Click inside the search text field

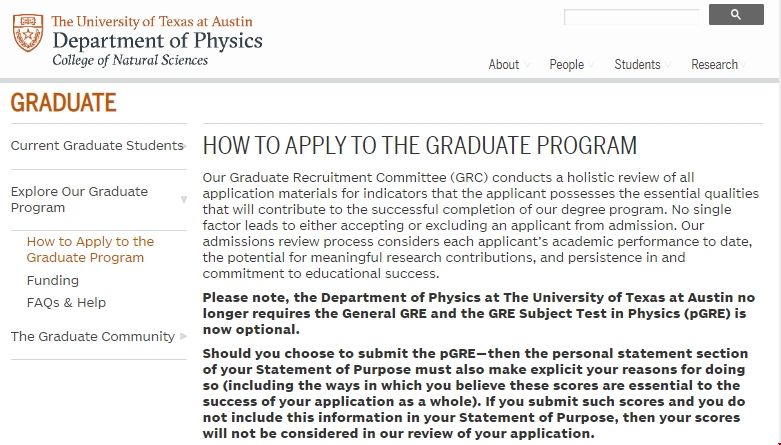point(632,17)
